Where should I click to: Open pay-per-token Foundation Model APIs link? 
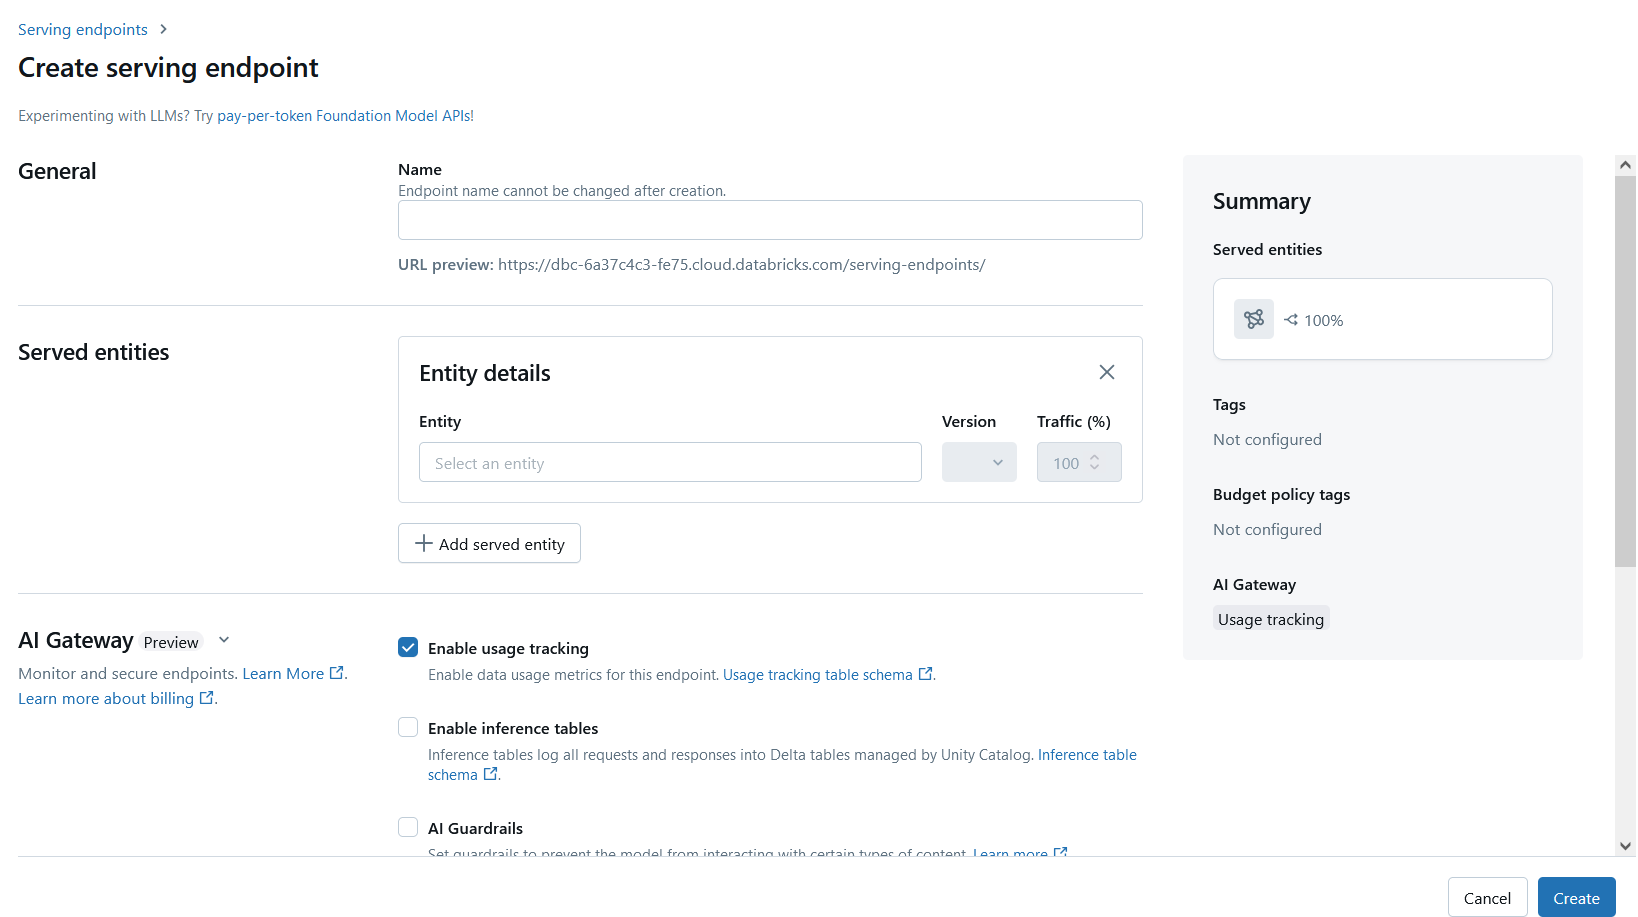point(345,116)
